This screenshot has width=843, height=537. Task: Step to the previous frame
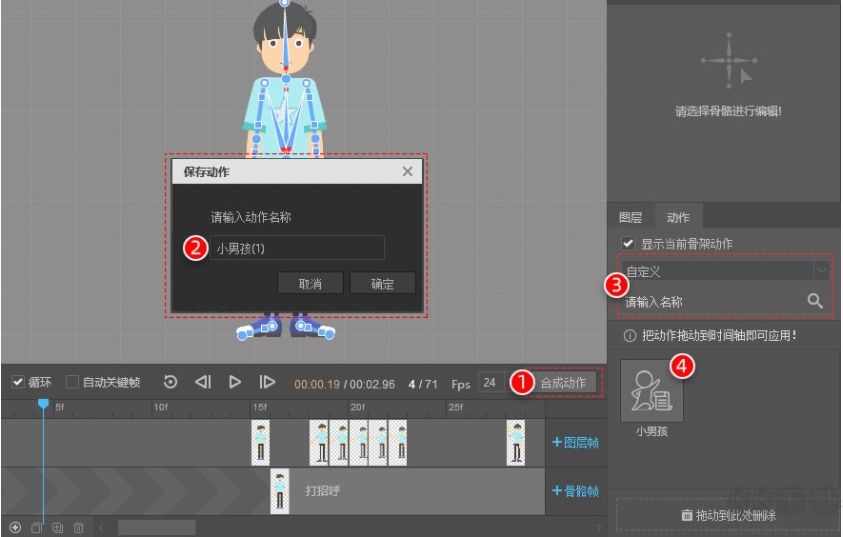(203, 382)
